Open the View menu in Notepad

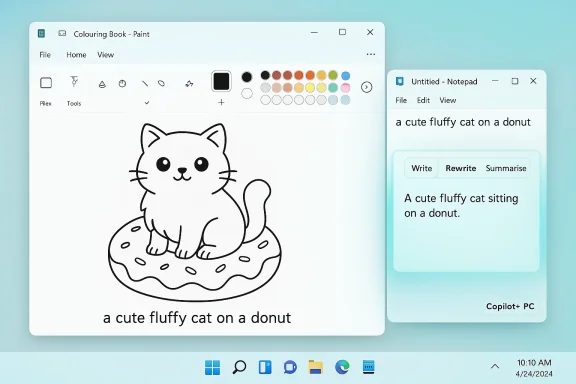[447, 100]
